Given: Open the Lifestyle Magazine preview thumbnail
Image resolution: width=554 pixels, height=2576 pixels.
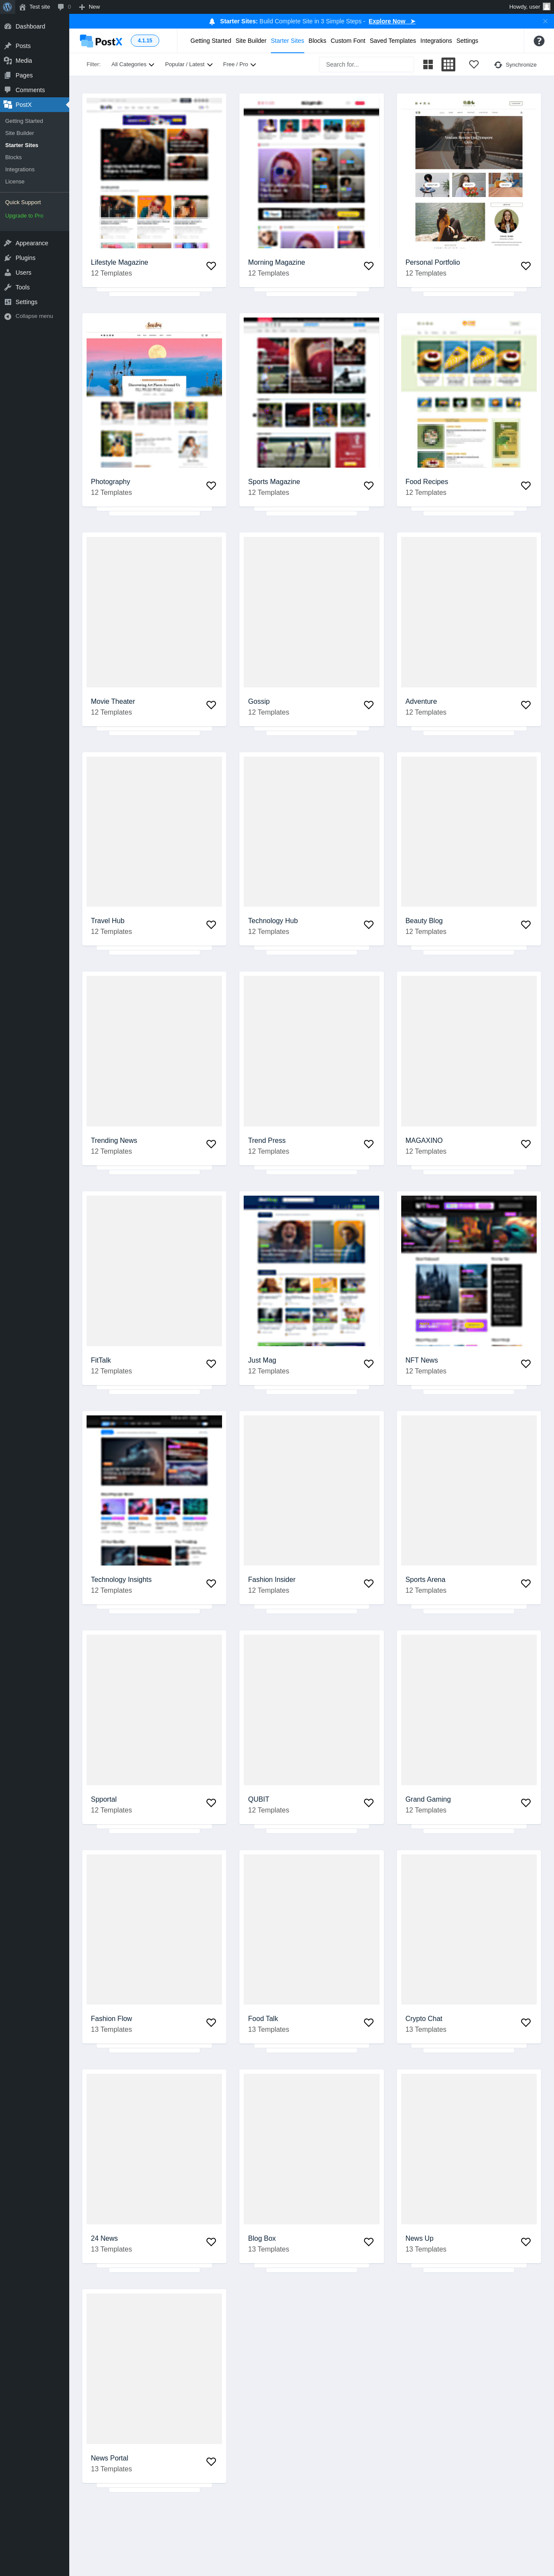Looking at the screenshot, I should 154,172.
